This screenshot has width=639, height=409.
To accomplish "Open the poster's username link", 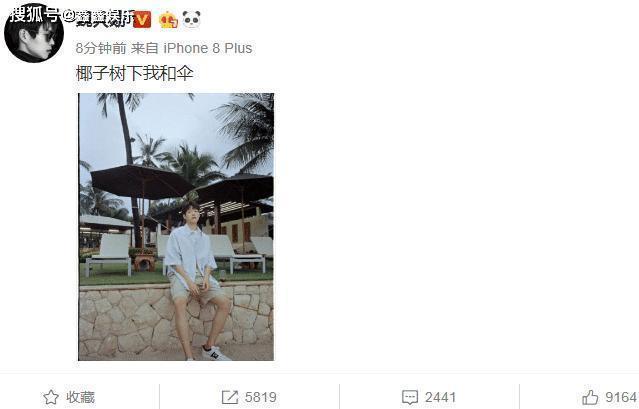I will 104,19.
